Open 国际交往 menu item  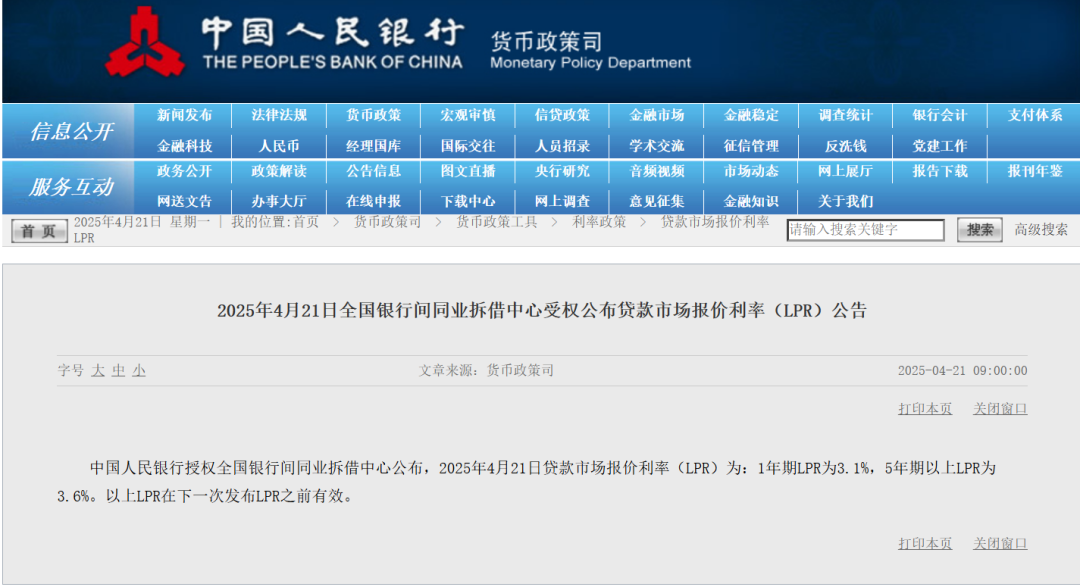coord(468,146)
